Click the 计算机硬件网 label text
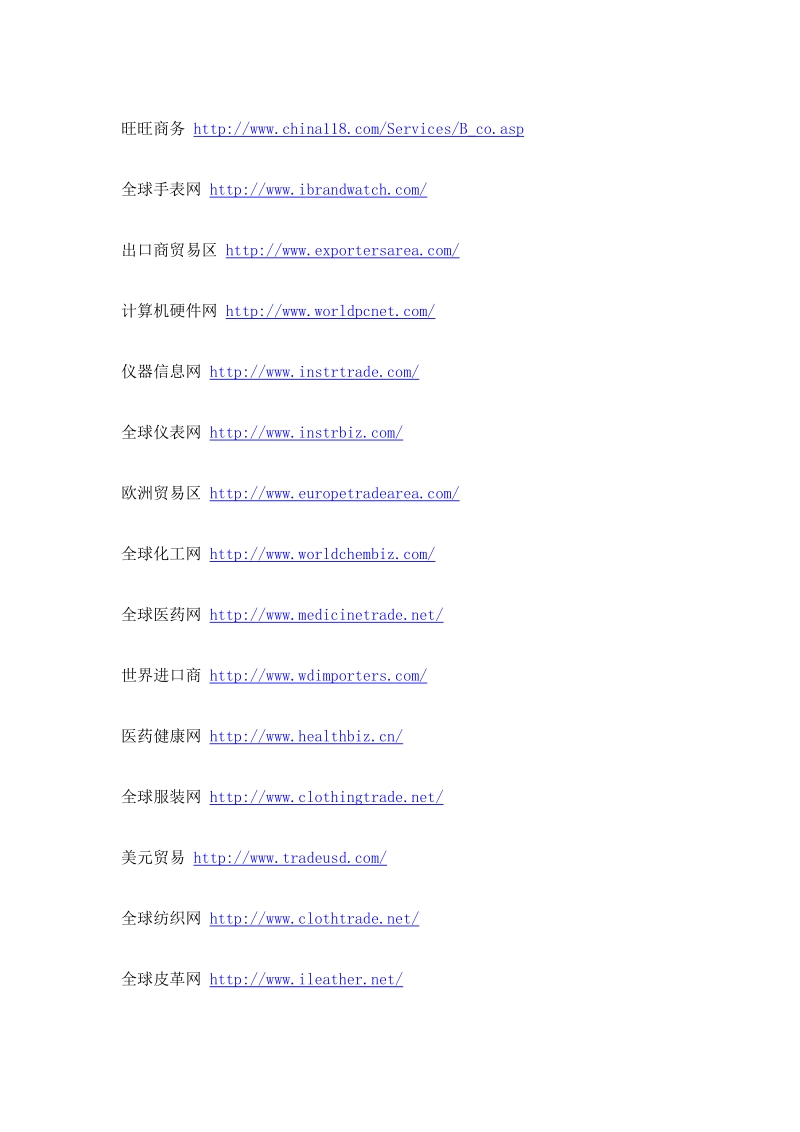This screenshot has height=1132, width=800. [x=169, y=310]
